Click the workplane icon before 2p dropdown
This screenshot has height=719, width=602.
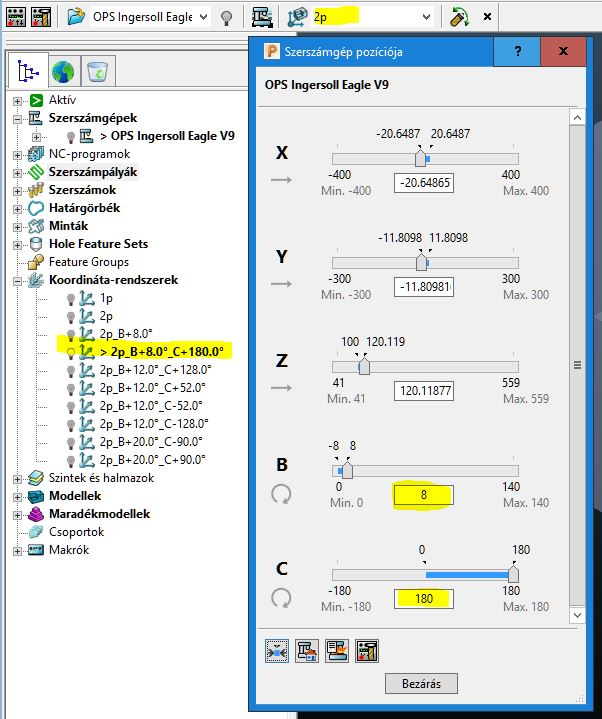click(x=297, y=17)
